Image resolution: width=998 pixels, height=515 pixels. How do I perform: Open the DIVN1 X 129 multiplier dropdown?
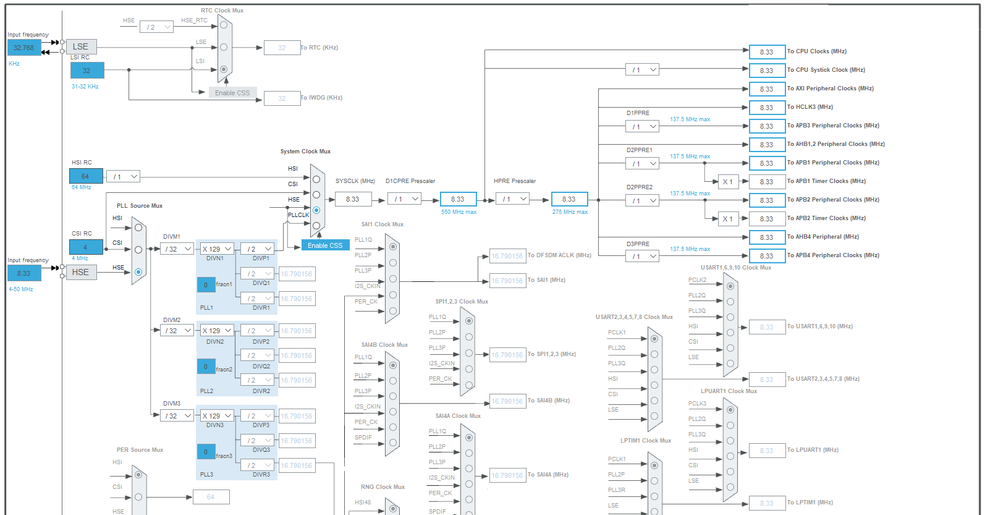point(217,249)
